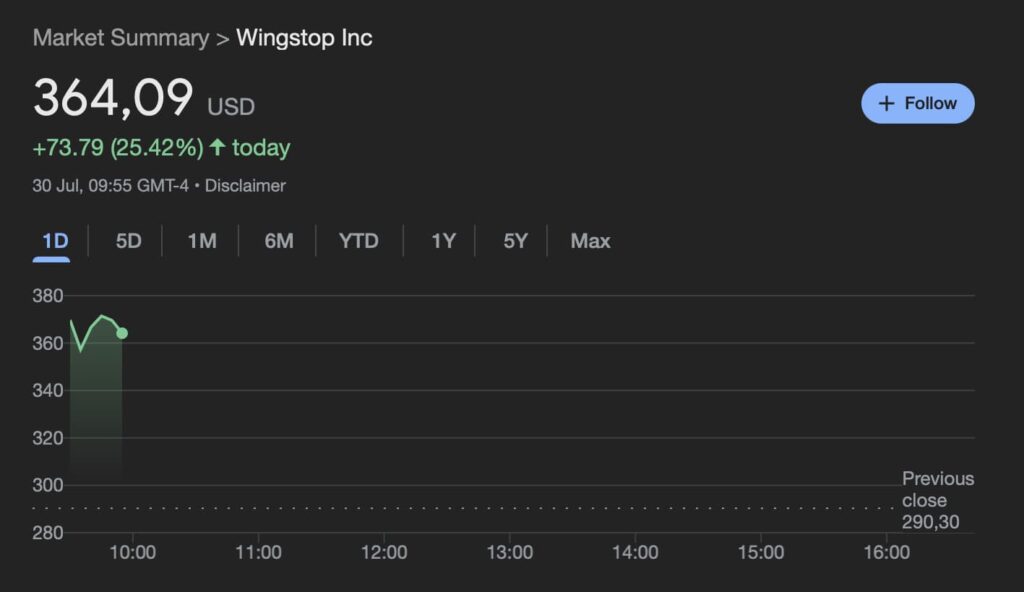Click the Wingstop Inc title

(x=304, y=38)
